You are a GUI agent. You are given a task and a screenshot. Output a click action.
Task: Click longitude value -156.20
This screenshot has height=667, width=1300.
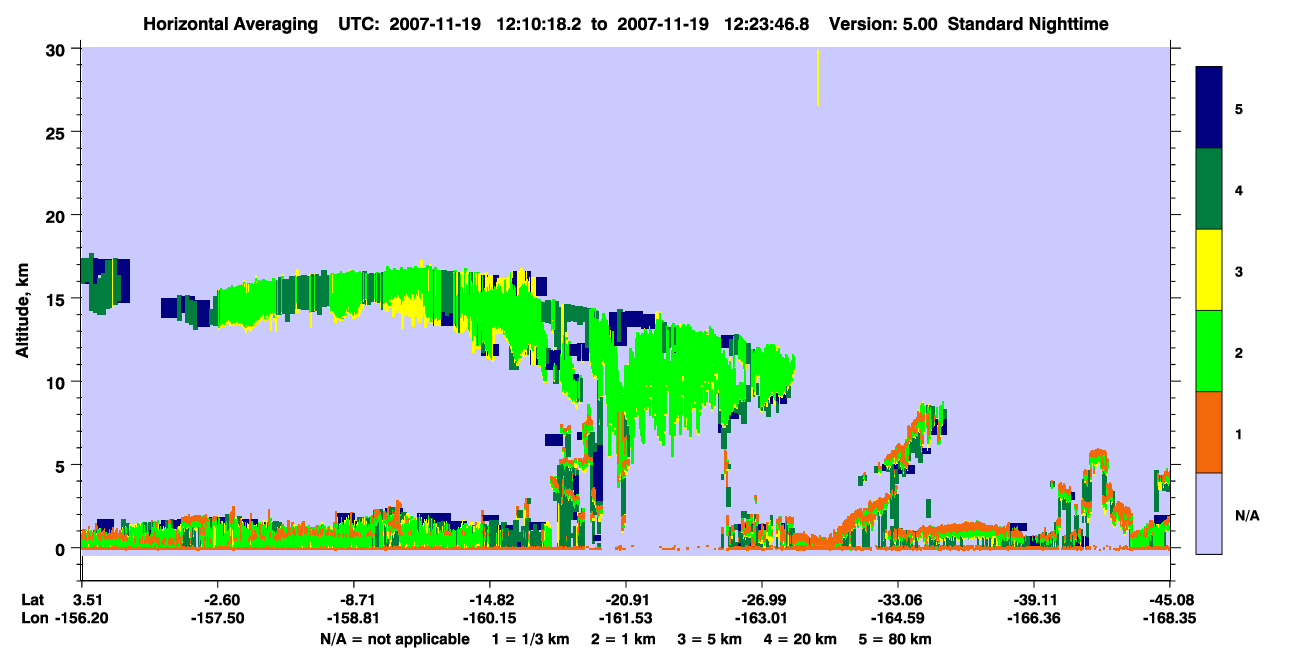pyautogui.click(x=82, y=619)
